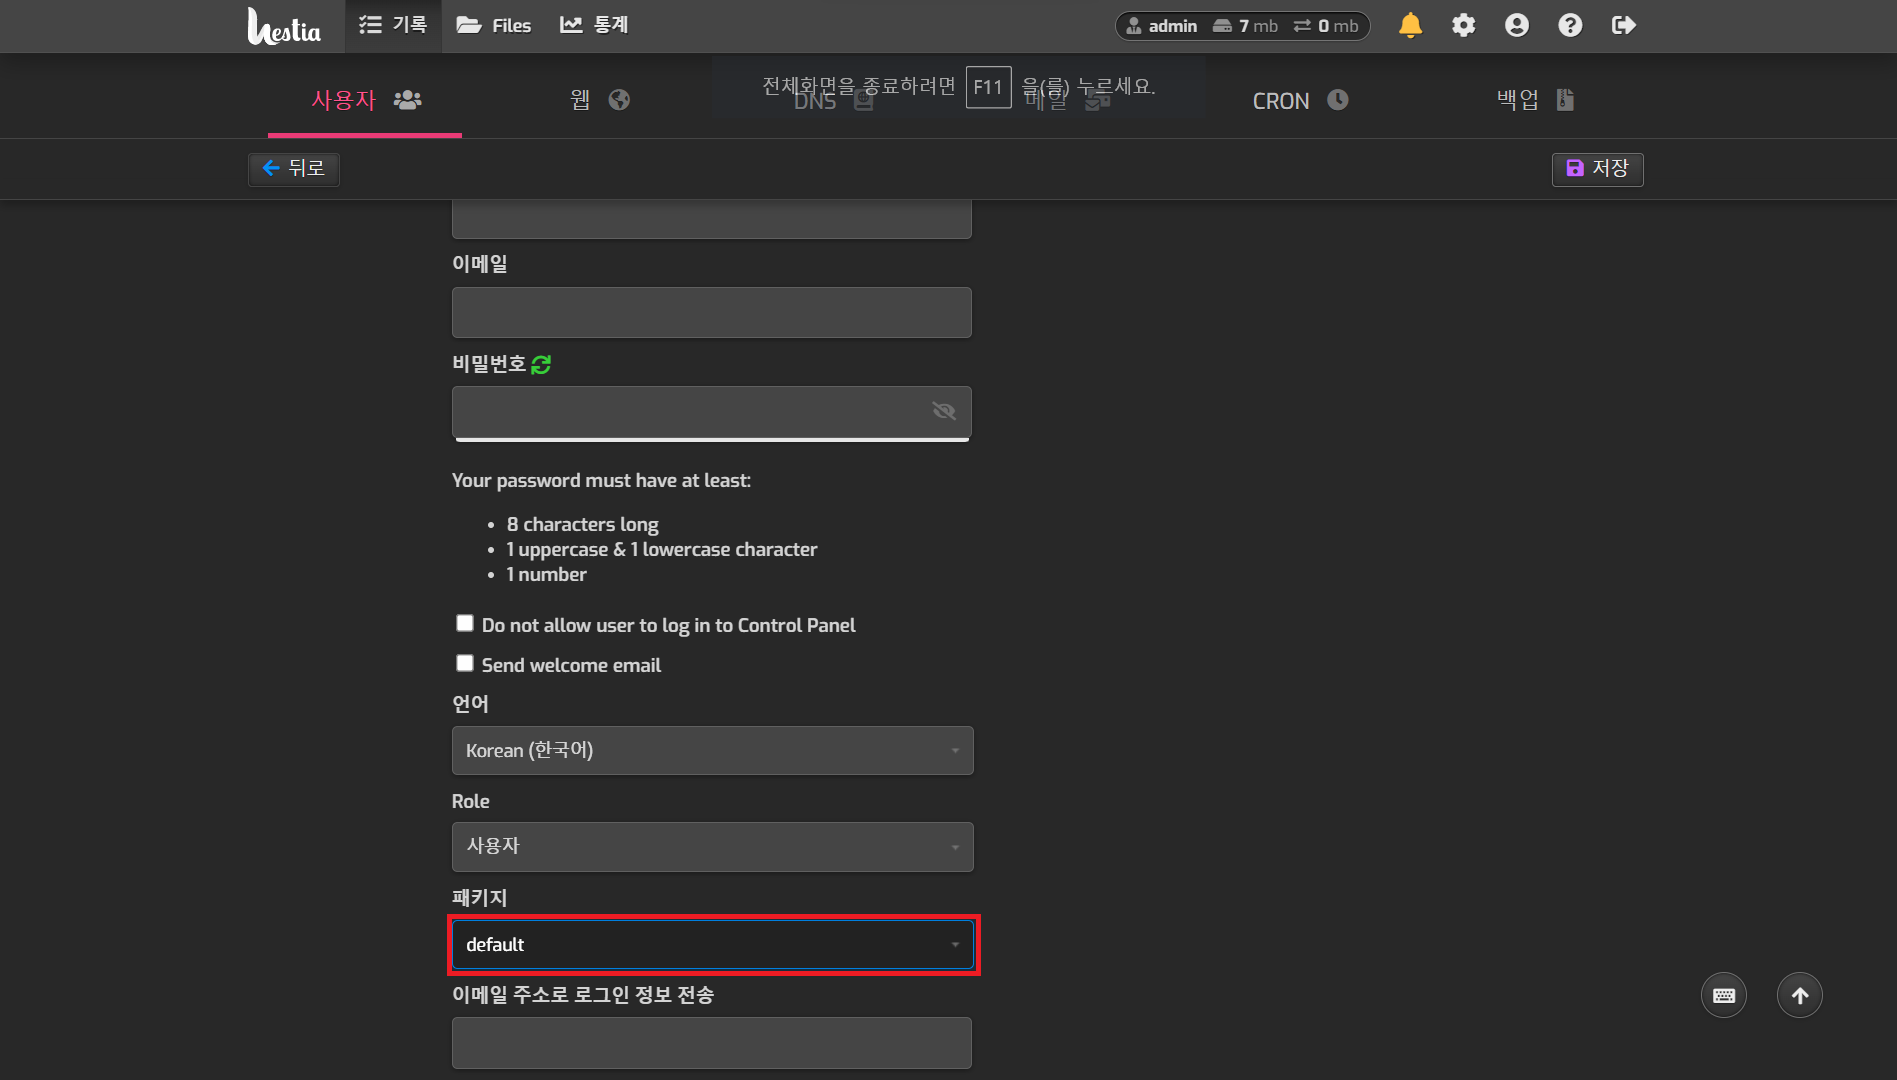Screen dimensions: 1897x1080
Task: Open the server settings gear
Action: click(1463, 25)
